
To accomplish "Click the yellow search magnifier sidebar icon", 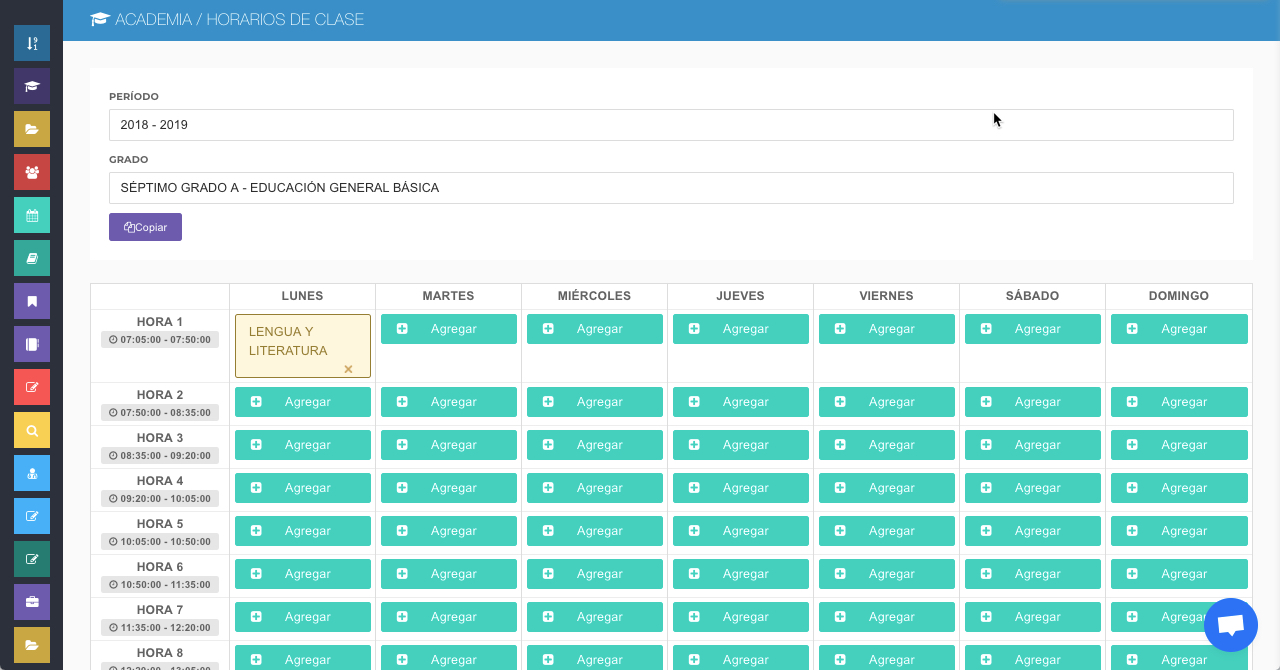I will 32,430.
